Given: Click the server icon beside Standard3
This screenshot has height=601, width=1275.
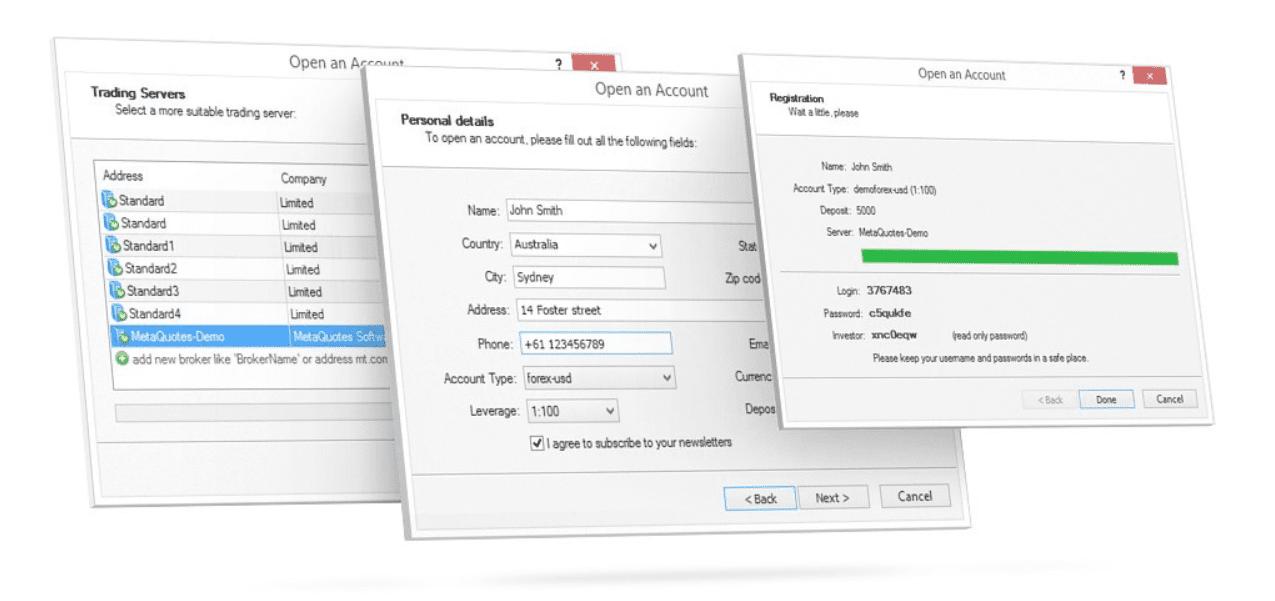Looking at the screenshot, I should pyautogui.click(x=117, y=291).
